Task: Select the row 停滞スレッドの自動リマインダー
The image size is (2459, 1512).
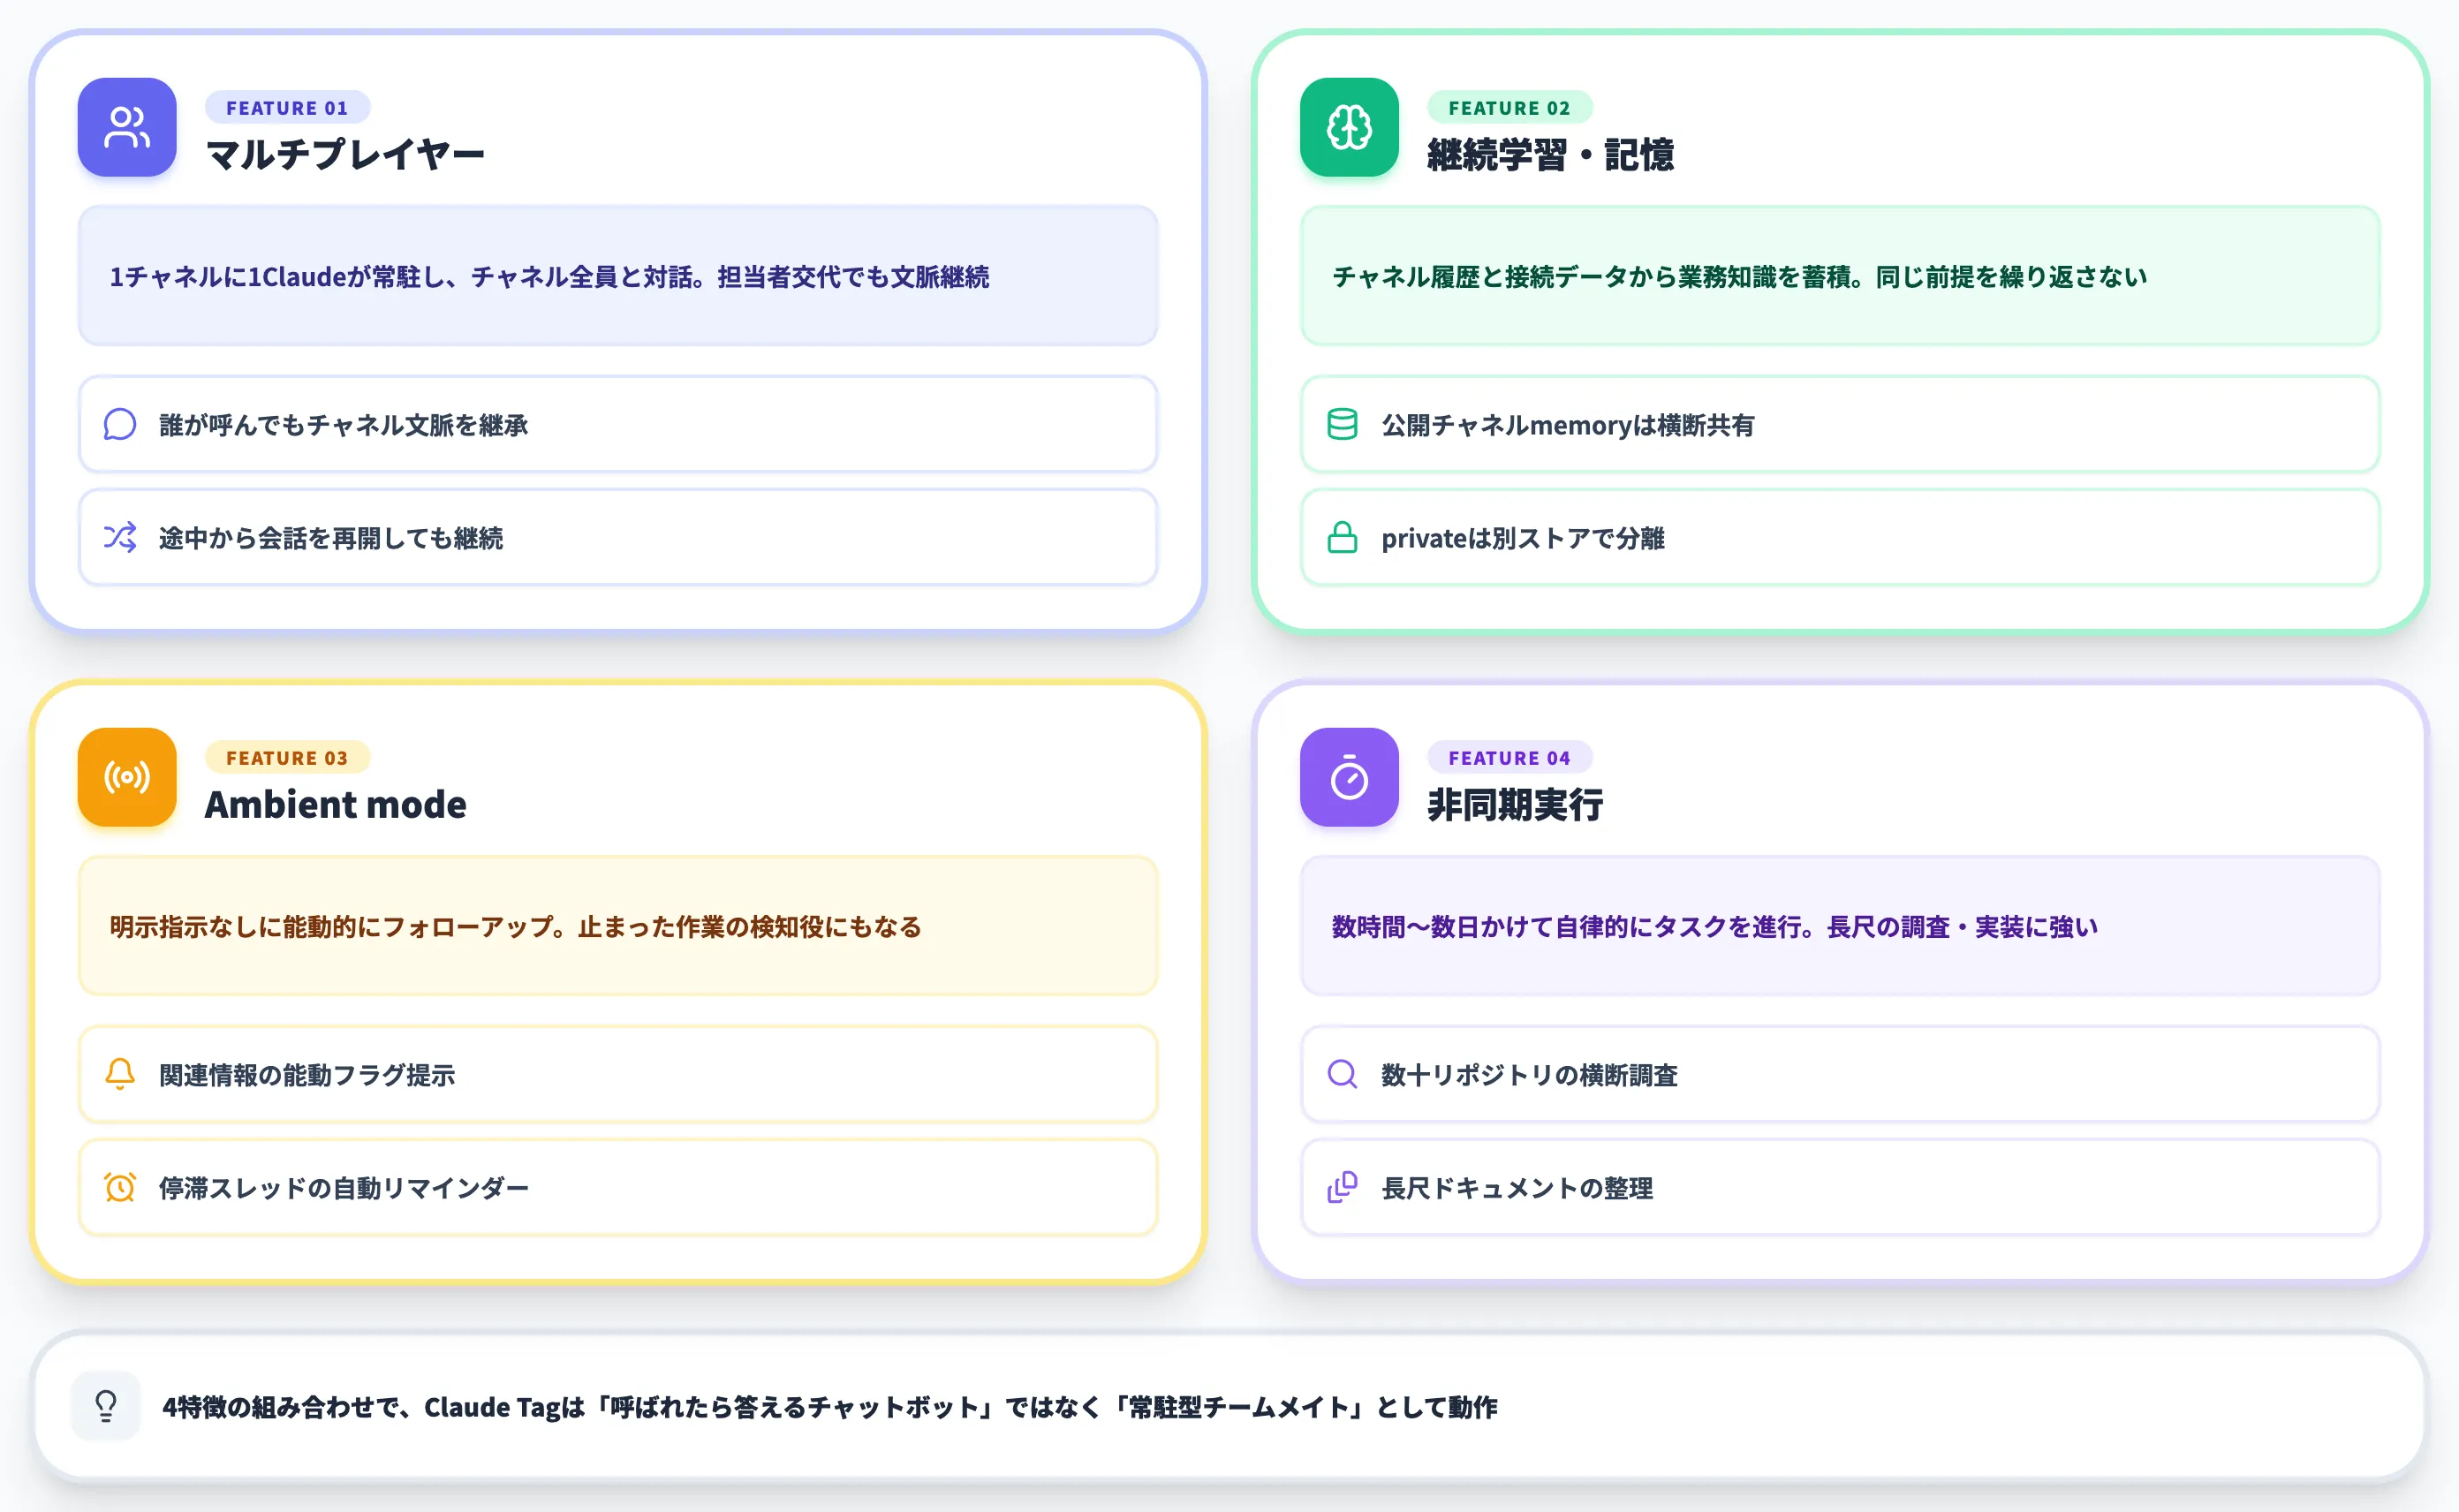Action: click(x=618, y=1187)
